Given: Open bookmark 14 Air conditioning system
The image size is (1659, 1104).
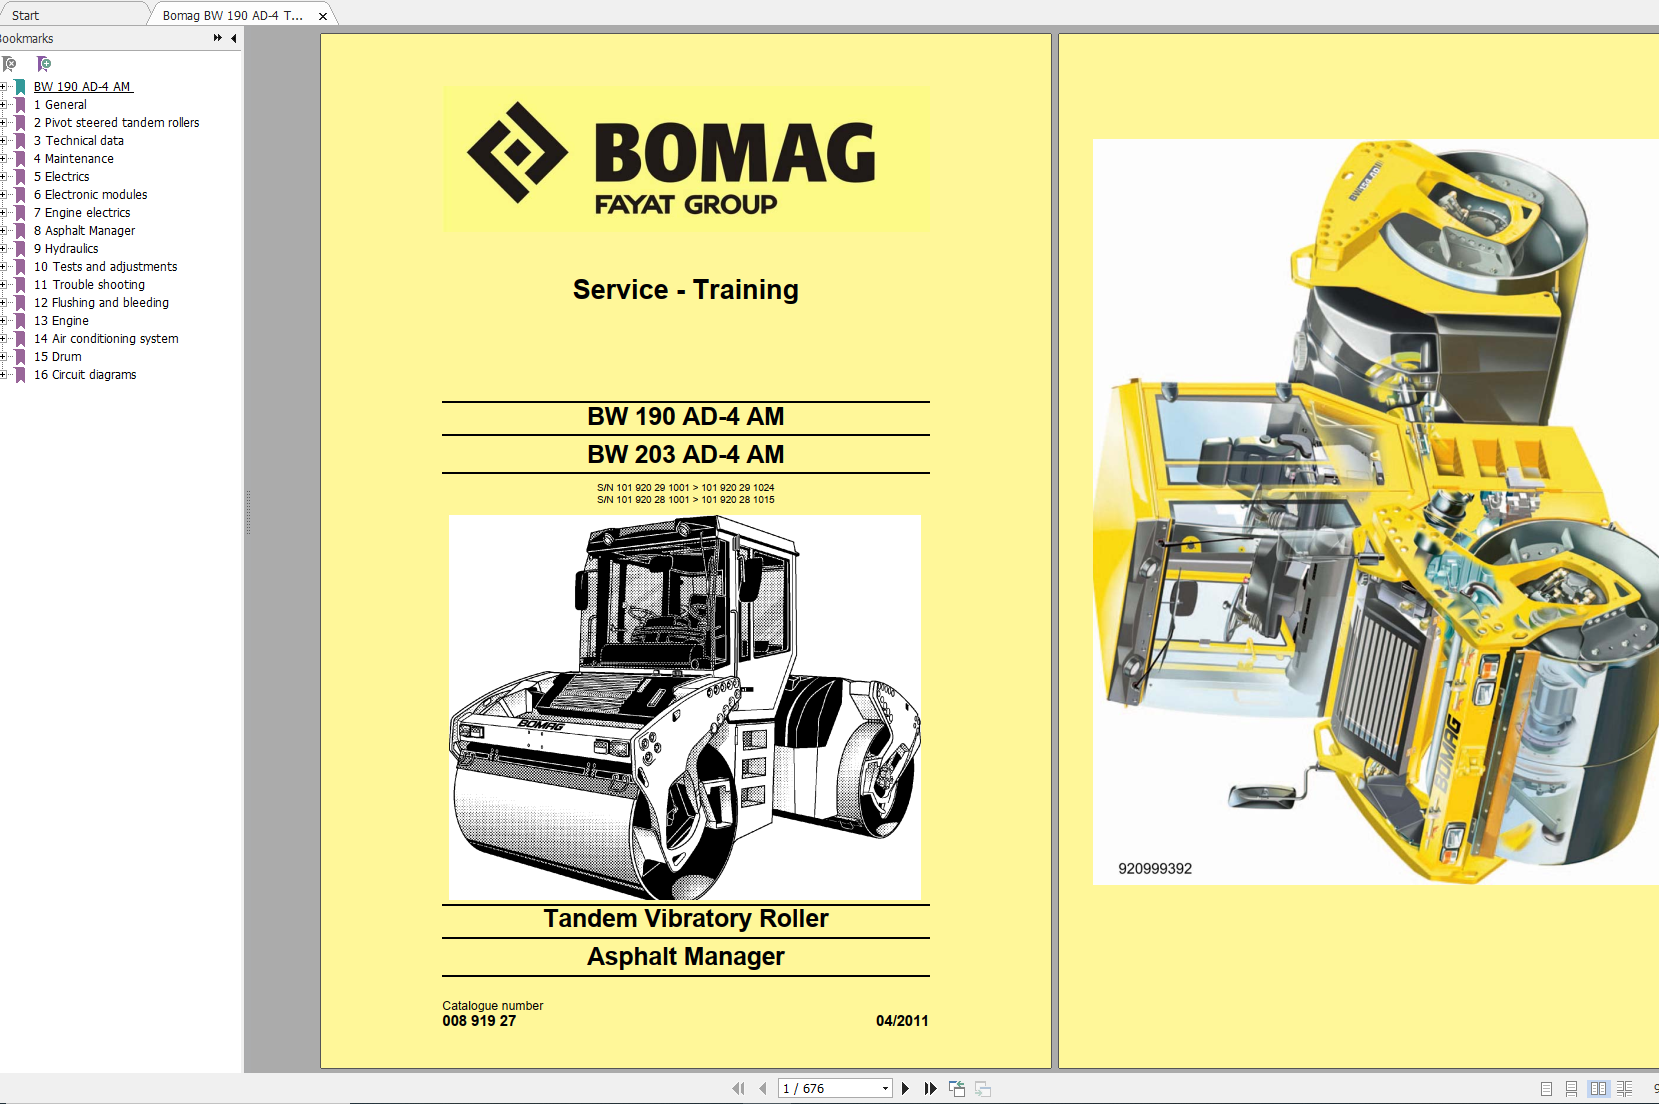Looking at the screenshot, I should (x=106, y=339).
